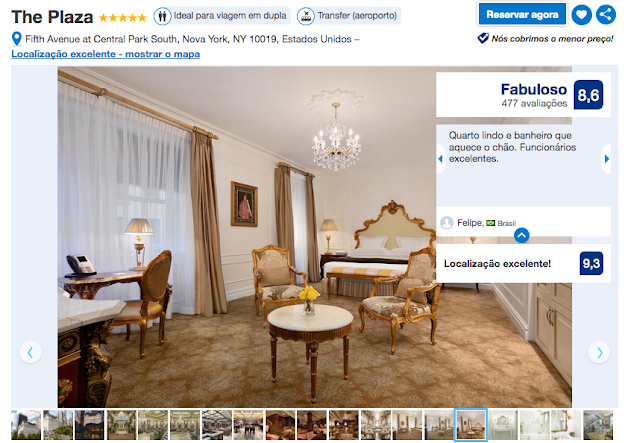Click the share icon button
This screenshot has height=443, width=640.
(606, 15)
